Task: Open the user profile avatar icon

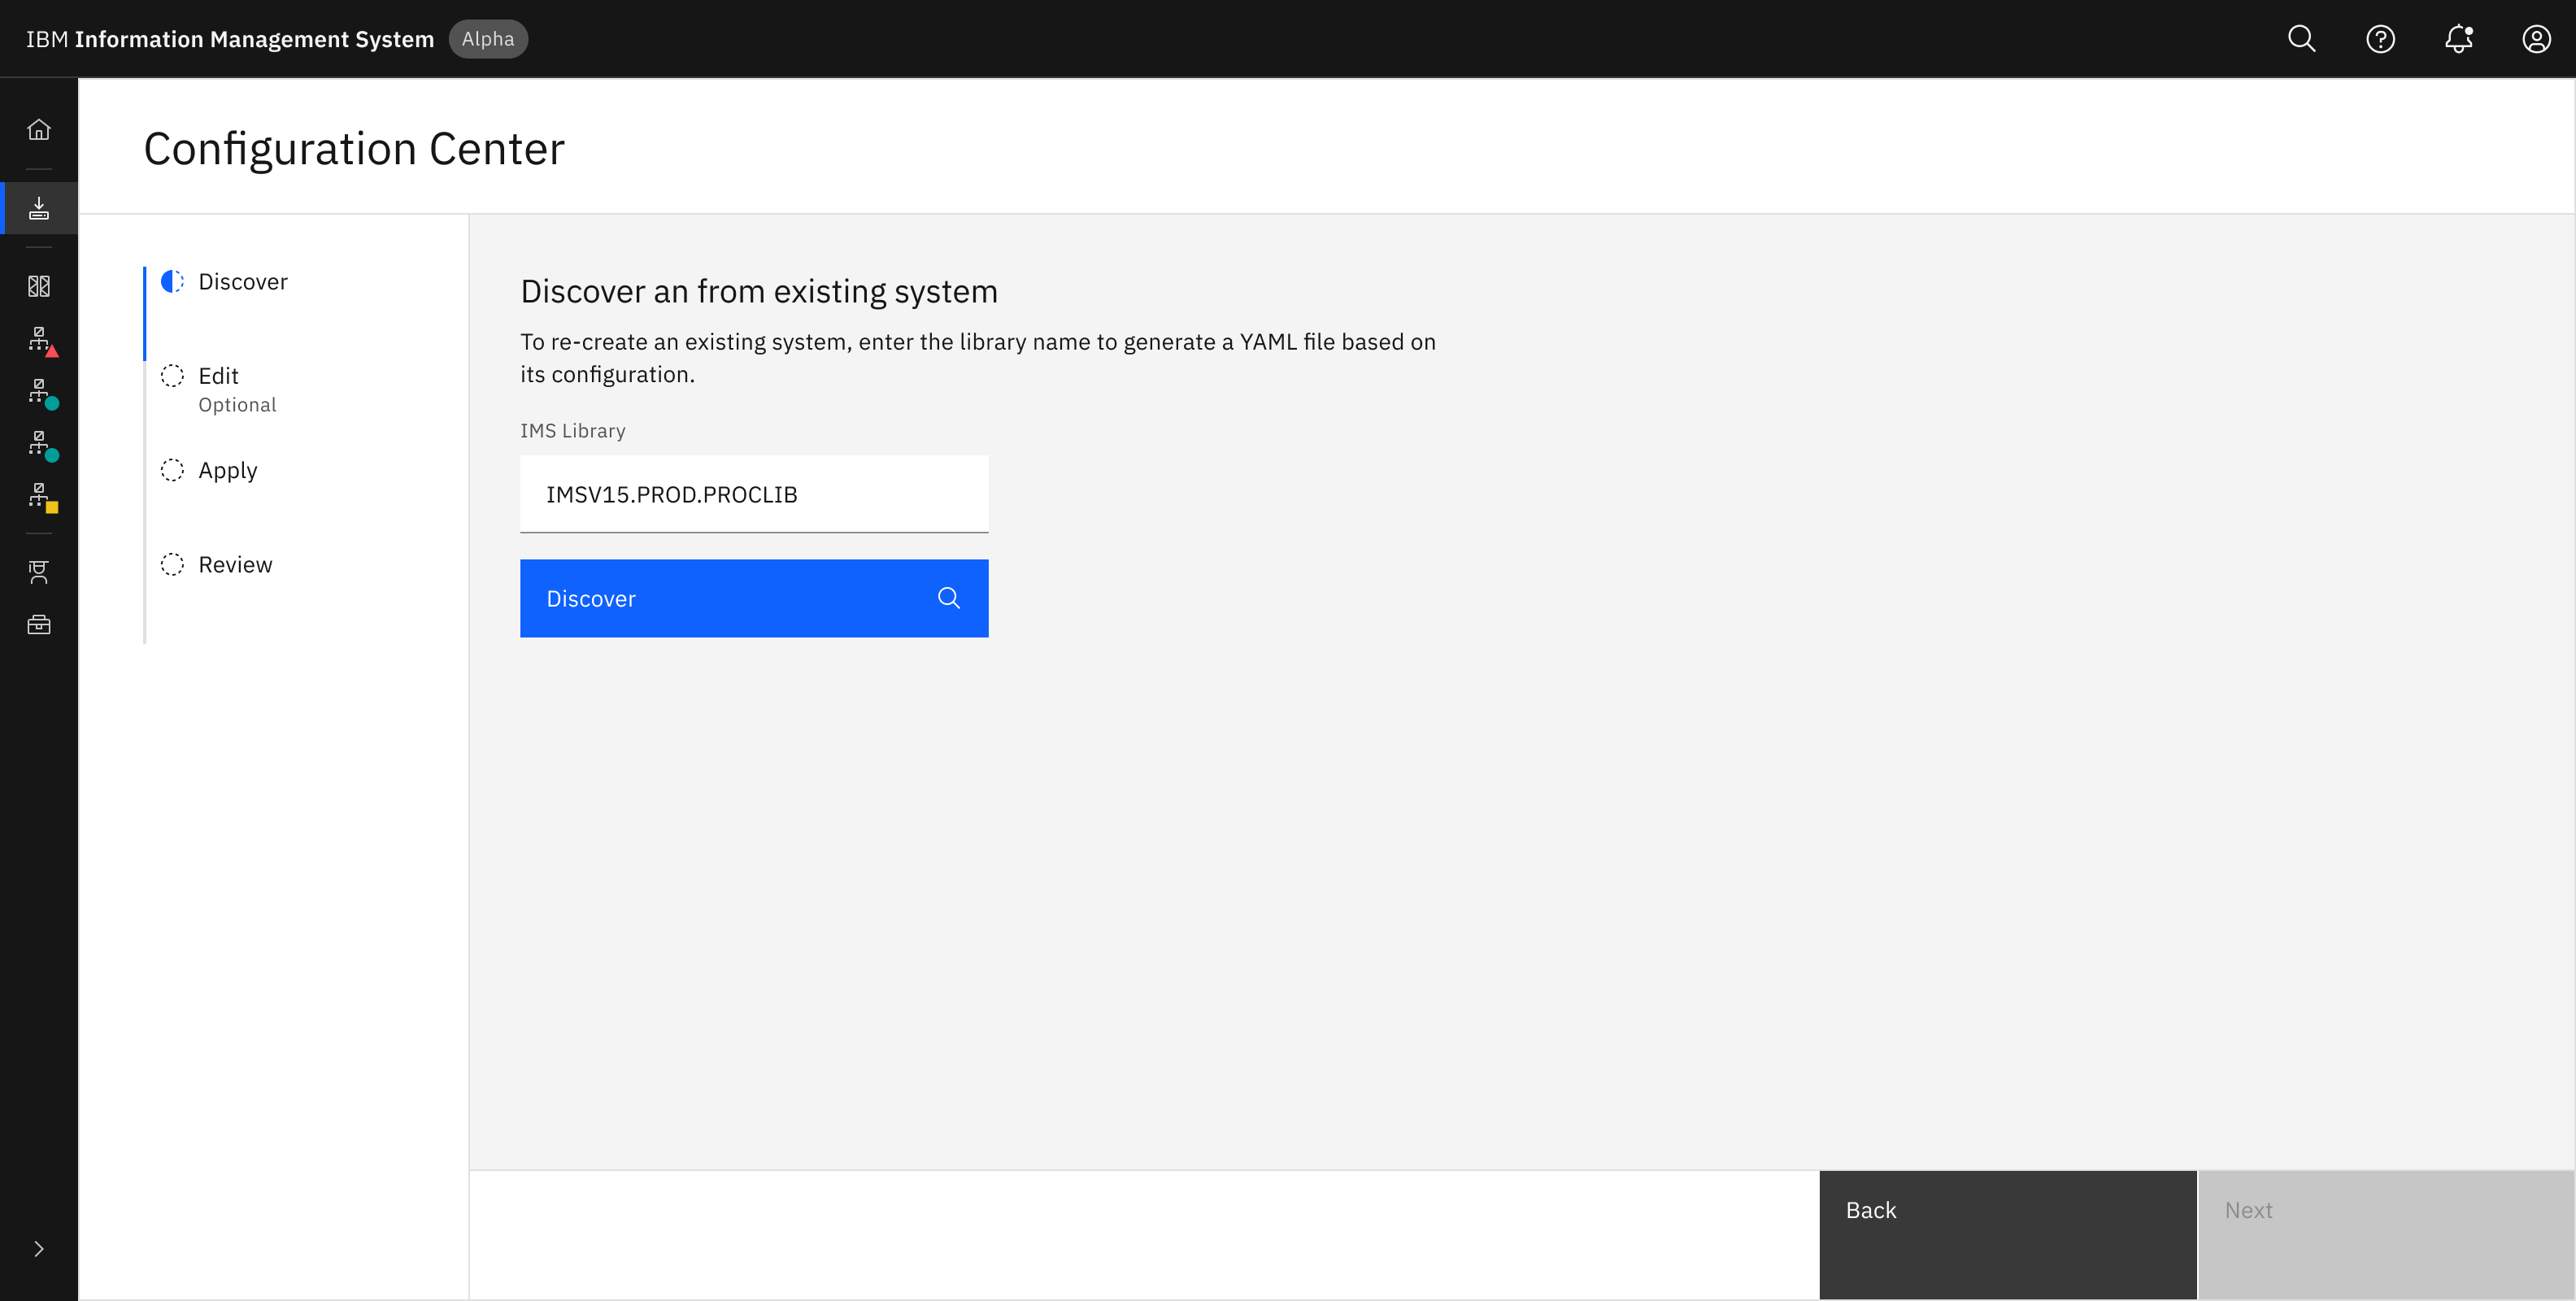Action: 2536,39
